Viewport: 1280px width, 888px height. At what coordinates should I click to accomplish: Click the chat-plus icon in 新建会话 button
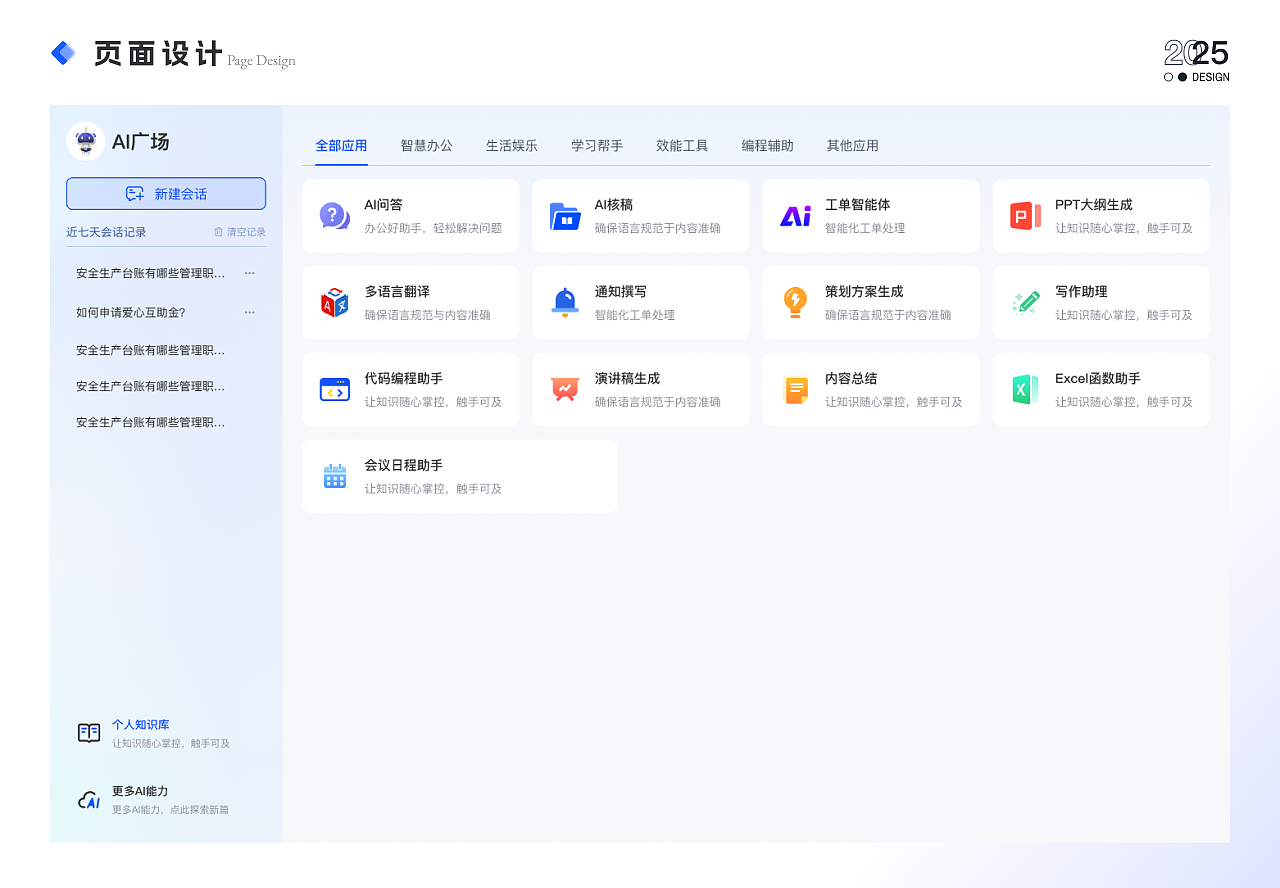tap(135, 194)
